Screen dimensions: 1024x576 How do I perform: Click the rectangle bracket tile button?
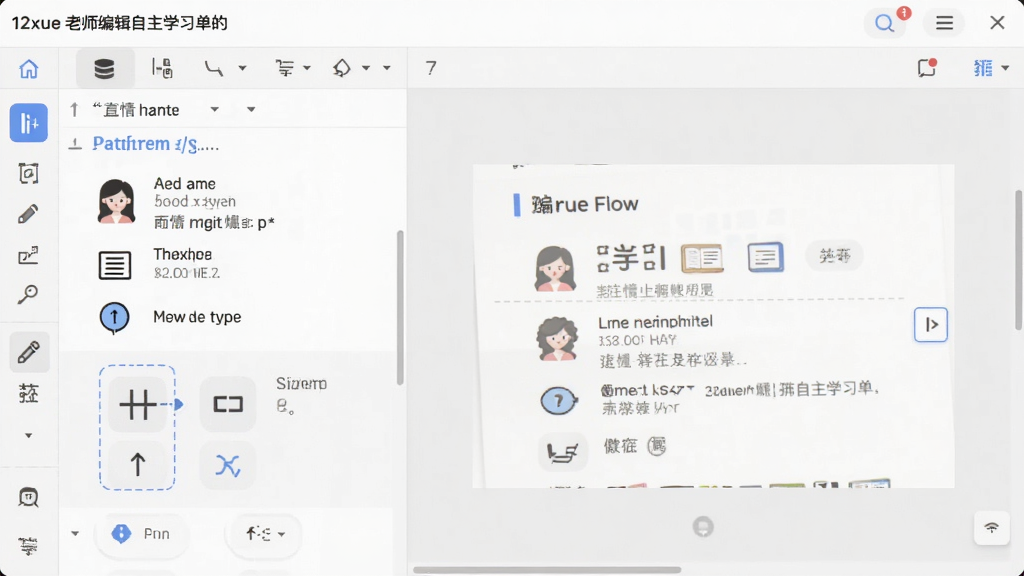[228, 404]
